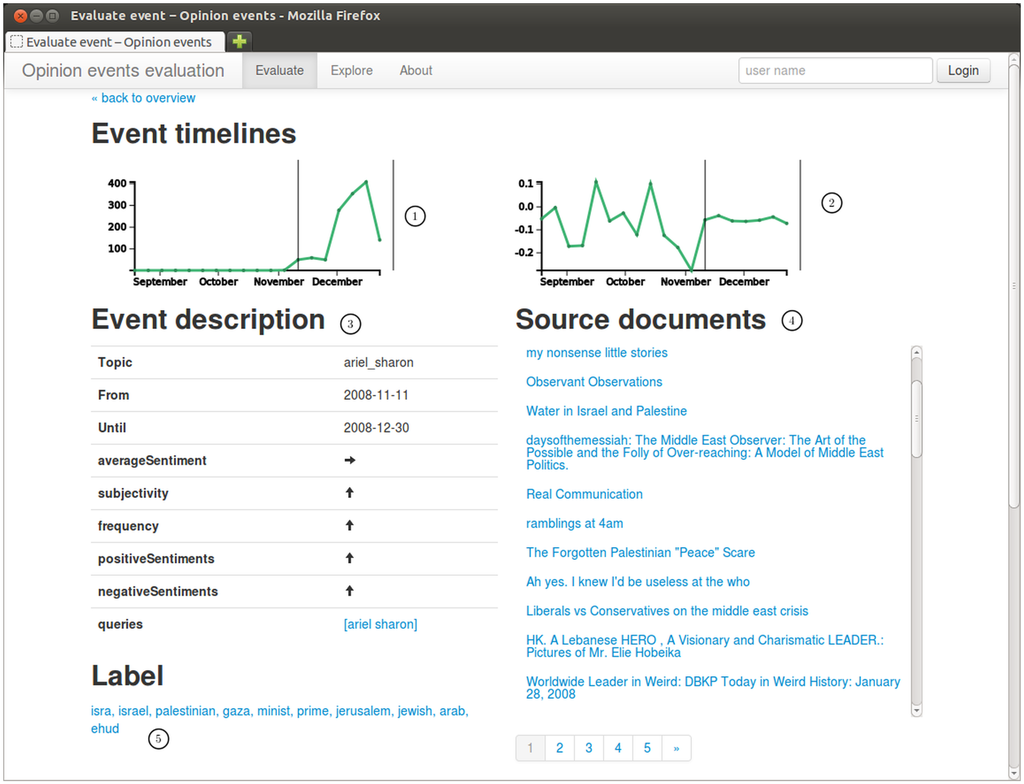The height and width of the screenshot is (784, 1024).
Task: Click the negativeSentiments up arrow icon
Action: (x=350, y=592)
